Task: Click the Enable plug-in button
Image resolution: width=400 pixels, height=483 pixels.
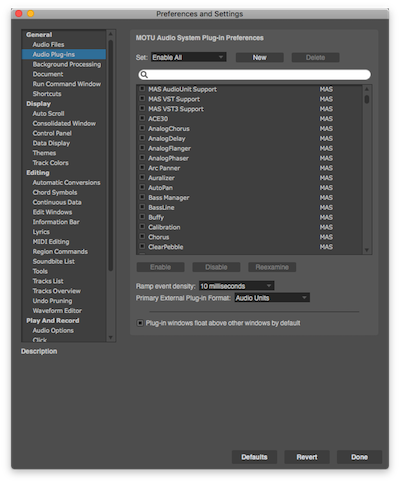Action: [x=160, y=267]
